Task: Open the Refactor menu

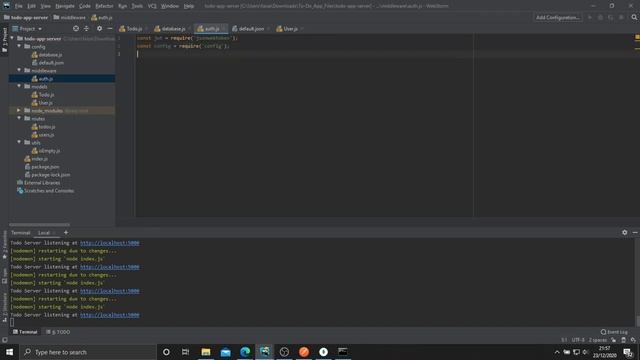Action: tap(104, 6)
